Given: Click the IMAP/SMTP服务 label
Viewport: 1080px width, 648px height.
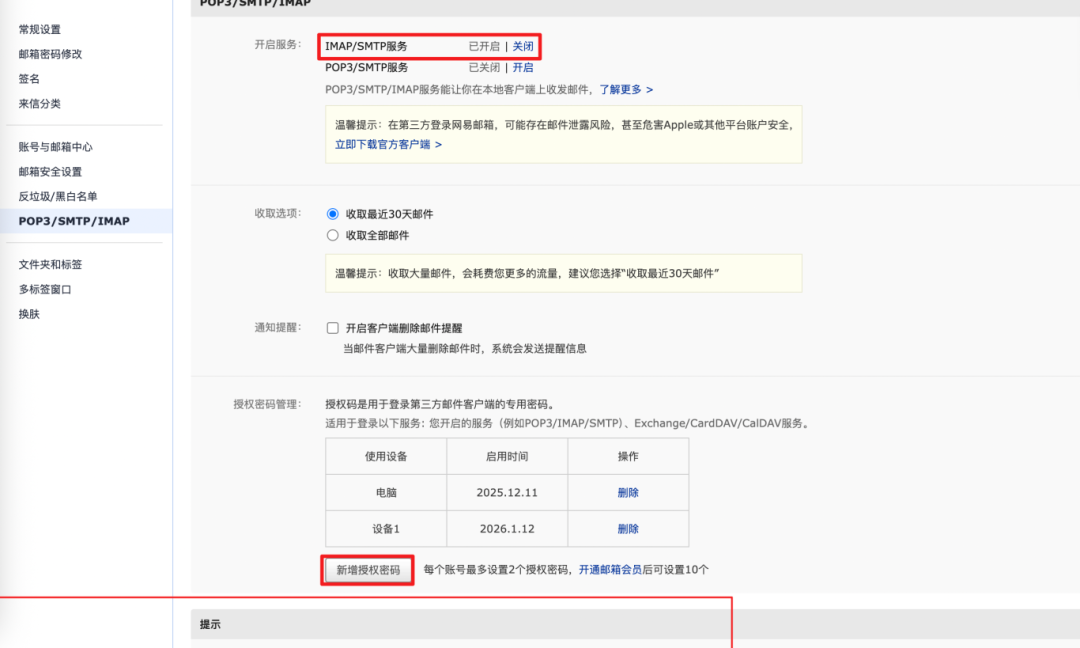Looking at the screenshot, I should click(366, 47).
